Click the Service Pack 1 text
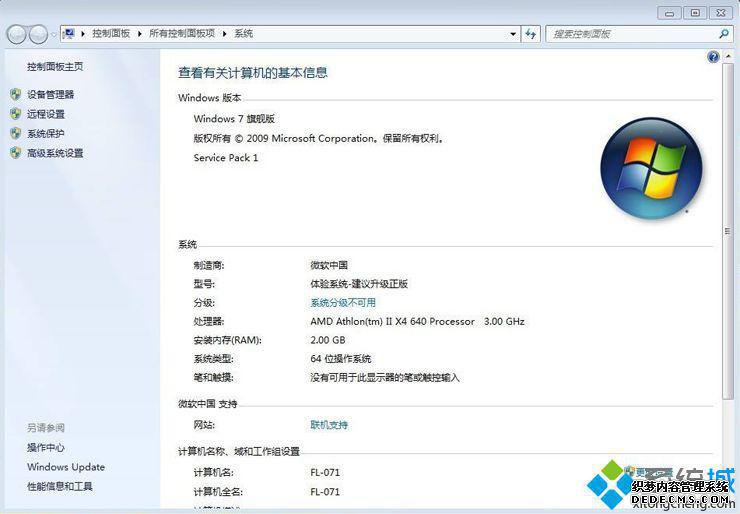Image resolution: width=740 pixels, height=514 pixels. pyautogui.click(x=226, y=158)
